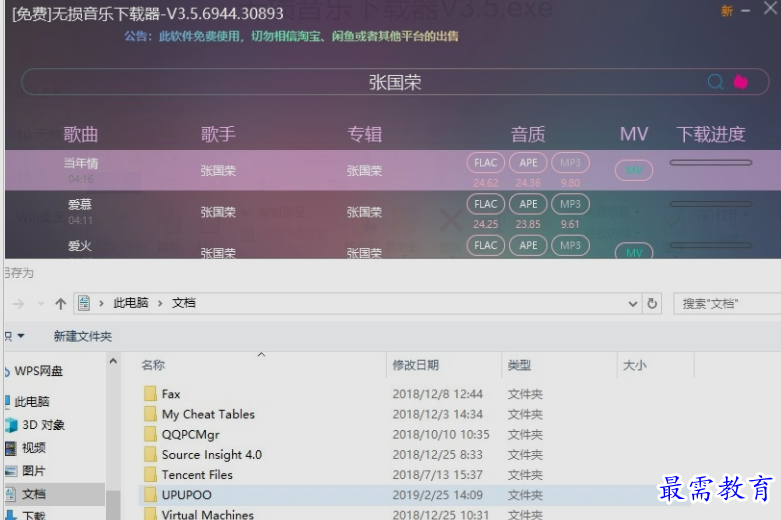This screenshot has height=520, width=781.
Task: Select FLAC quality for song 当年情
Action: point(486,163)
